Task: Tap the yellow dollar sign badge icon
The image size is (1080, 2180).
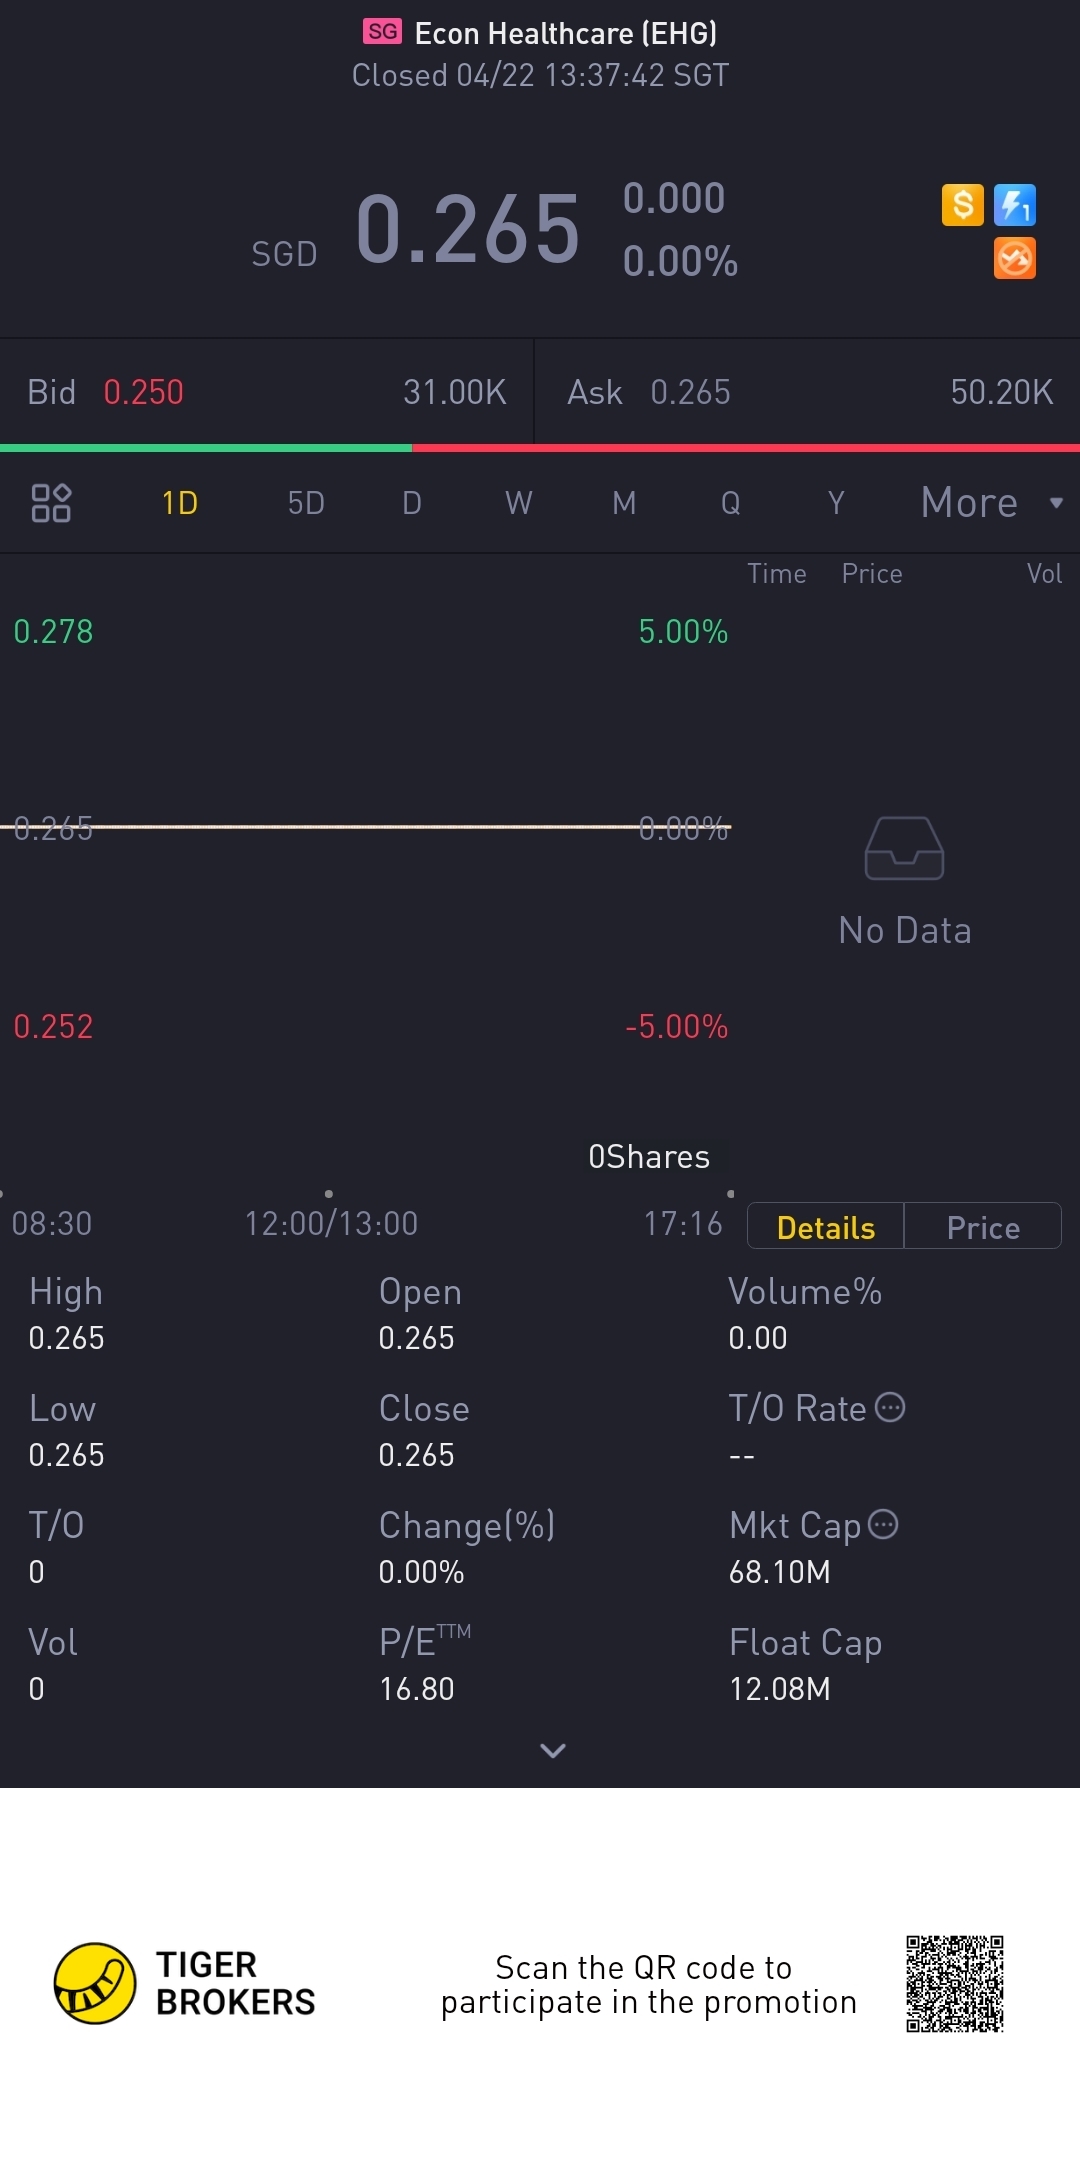Action: tap(963, 205)
